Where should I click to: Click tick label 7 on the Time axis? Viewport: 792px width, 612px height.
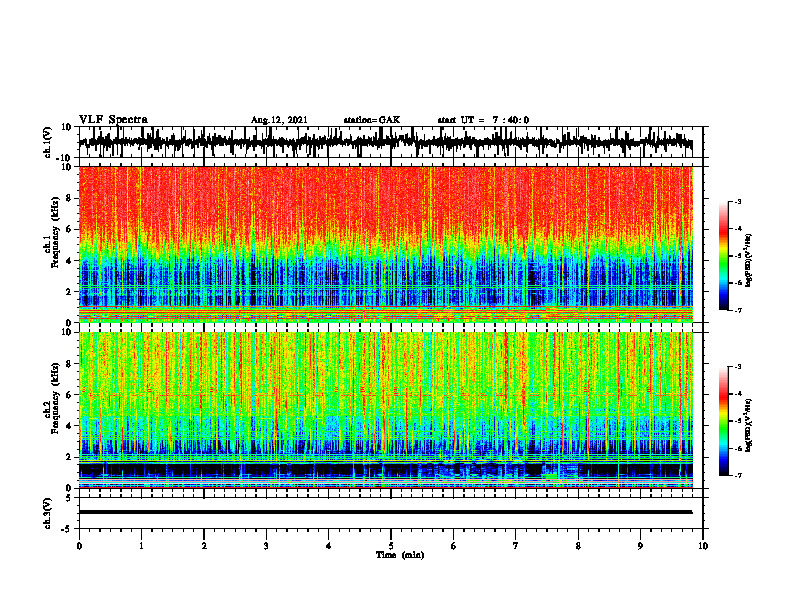(x=516, y=546)
